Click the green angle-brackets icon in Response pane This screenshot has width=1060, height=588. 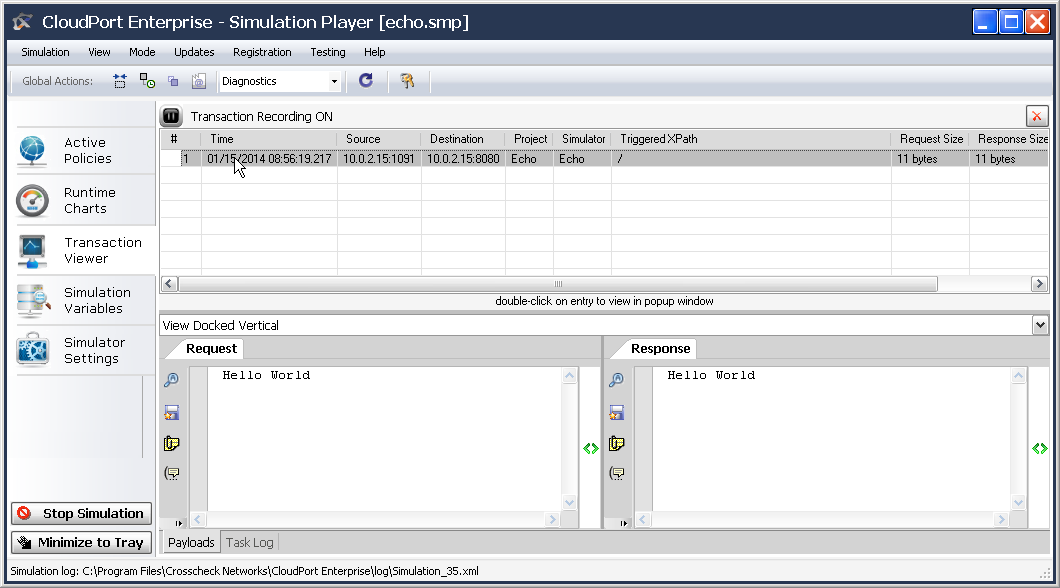pos(1040,448)
